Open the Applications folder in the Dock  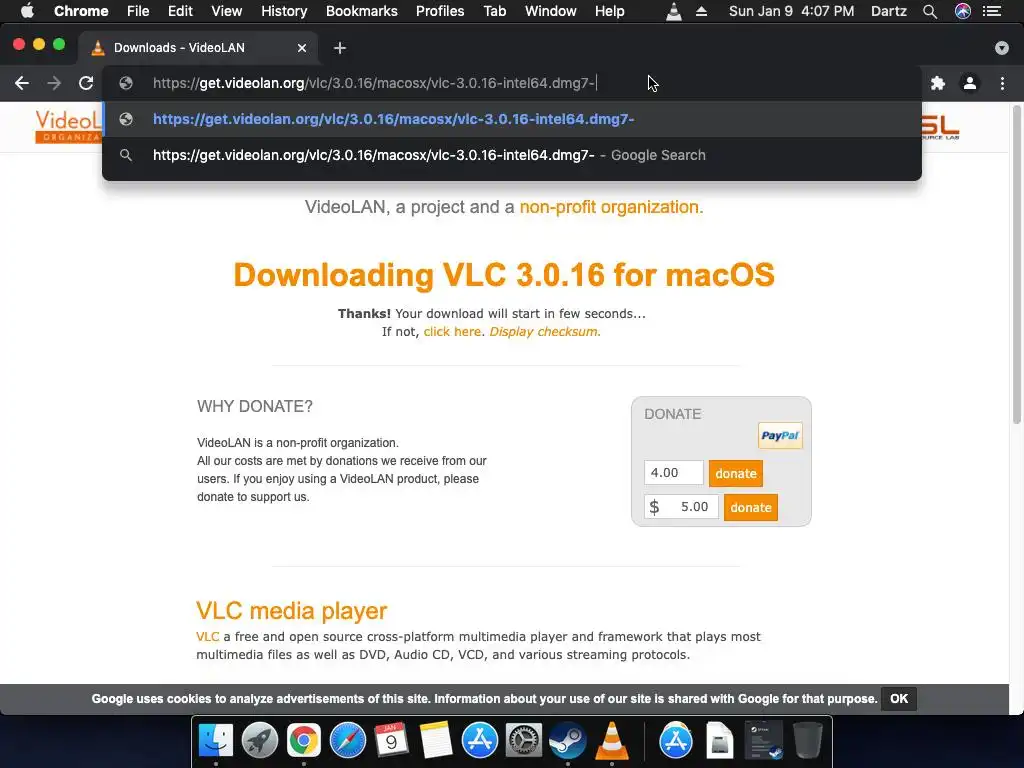coord(675,741)
